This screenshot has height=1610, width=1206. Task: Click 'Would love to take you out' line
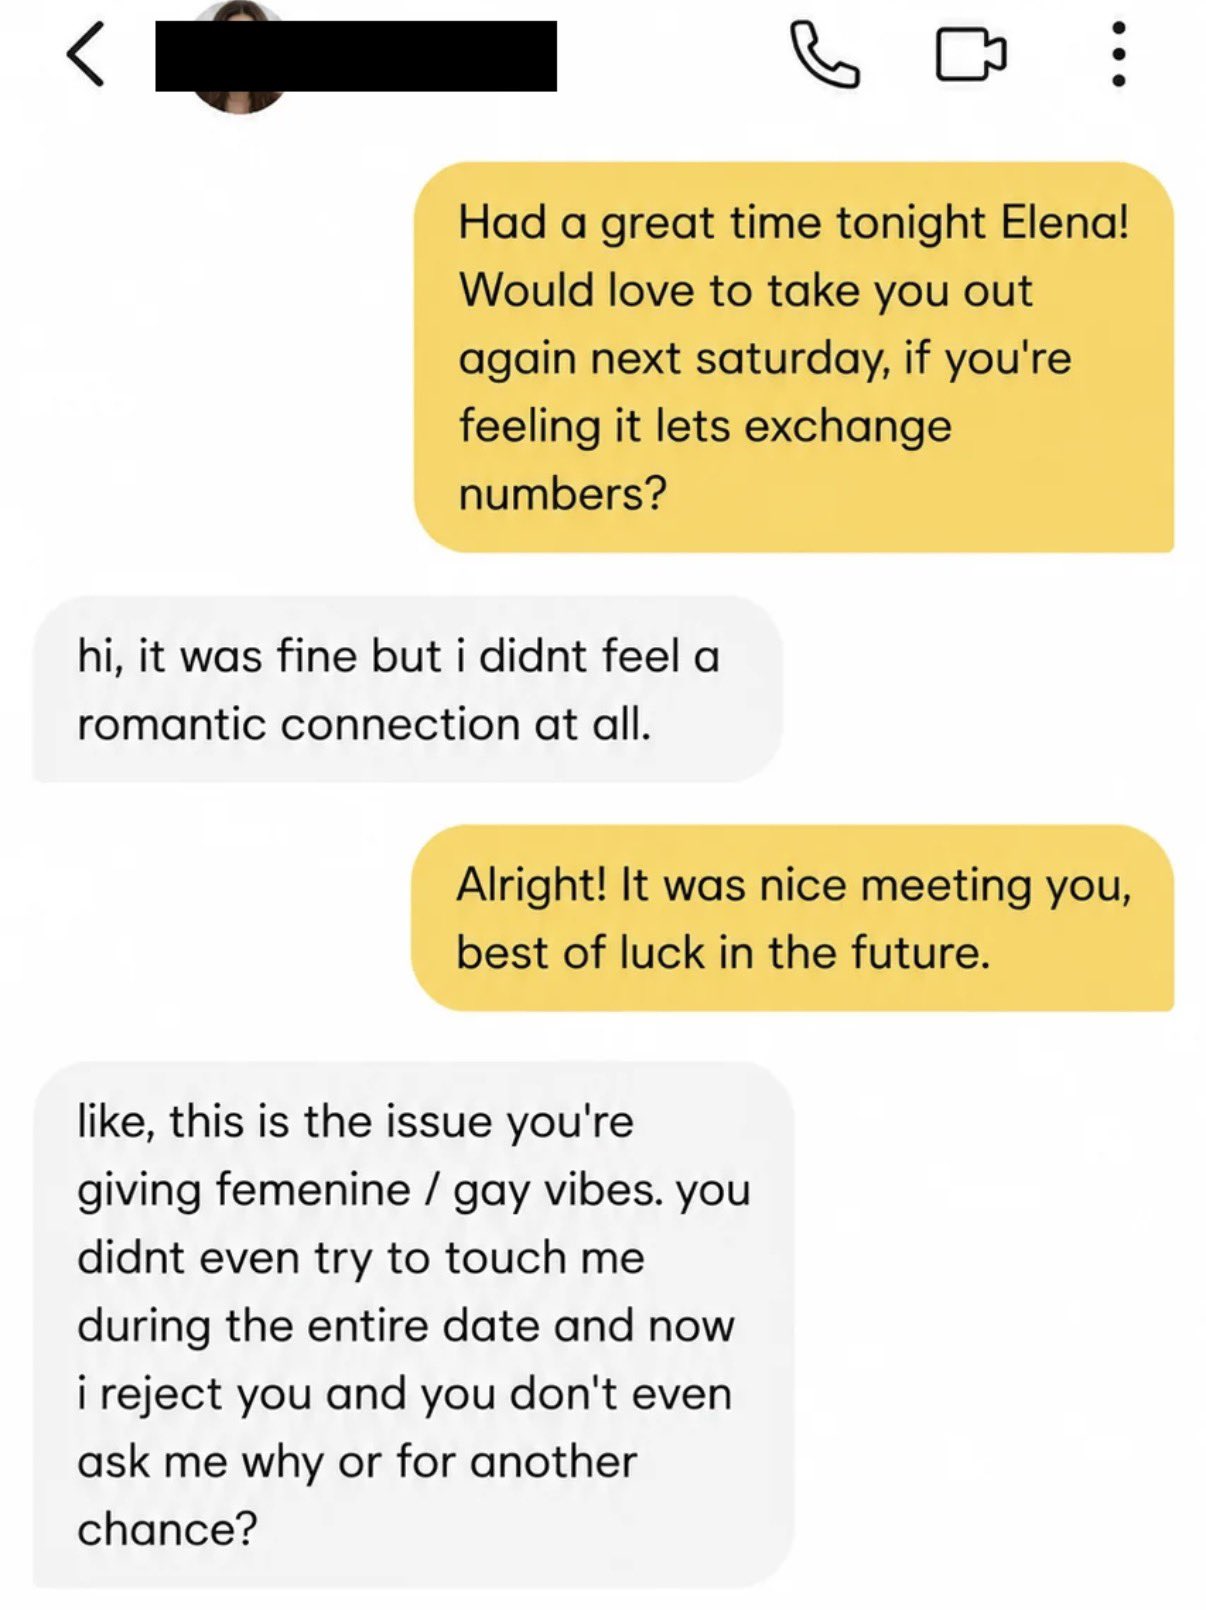click(745, 291)
